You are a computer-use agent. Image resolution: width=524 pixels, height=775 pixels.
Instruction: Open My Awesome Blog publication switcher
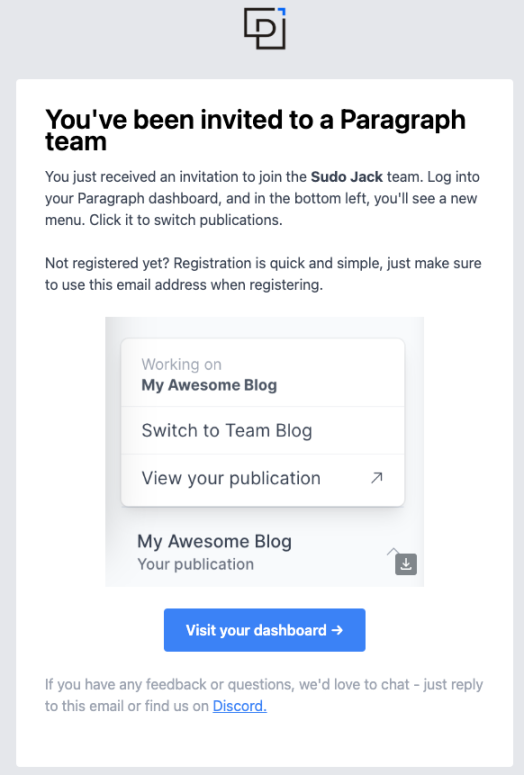[x=264, y=552]
